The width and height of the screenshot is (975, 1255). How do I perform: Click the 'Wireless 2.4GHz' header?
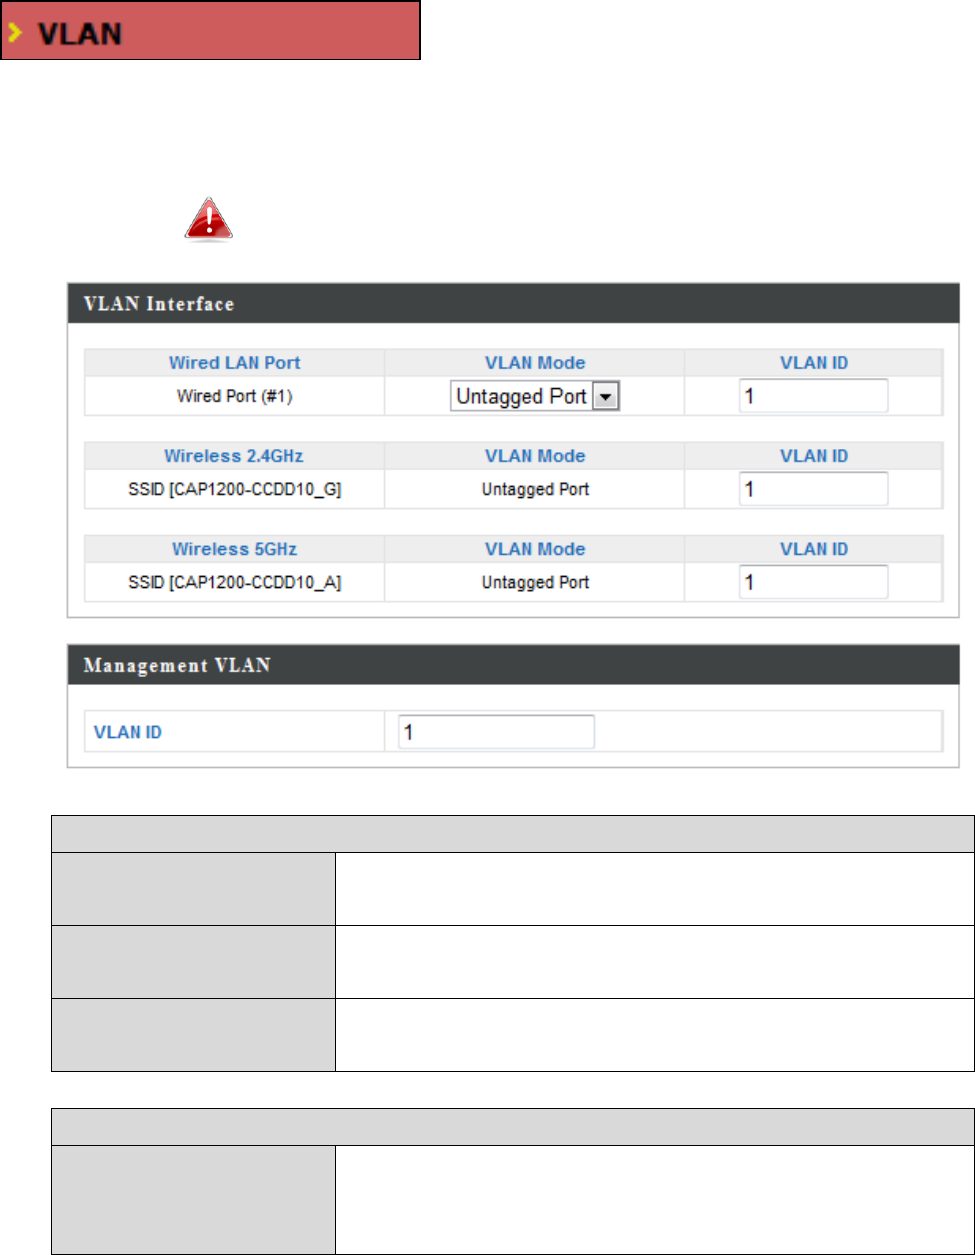tap(234, 456)
